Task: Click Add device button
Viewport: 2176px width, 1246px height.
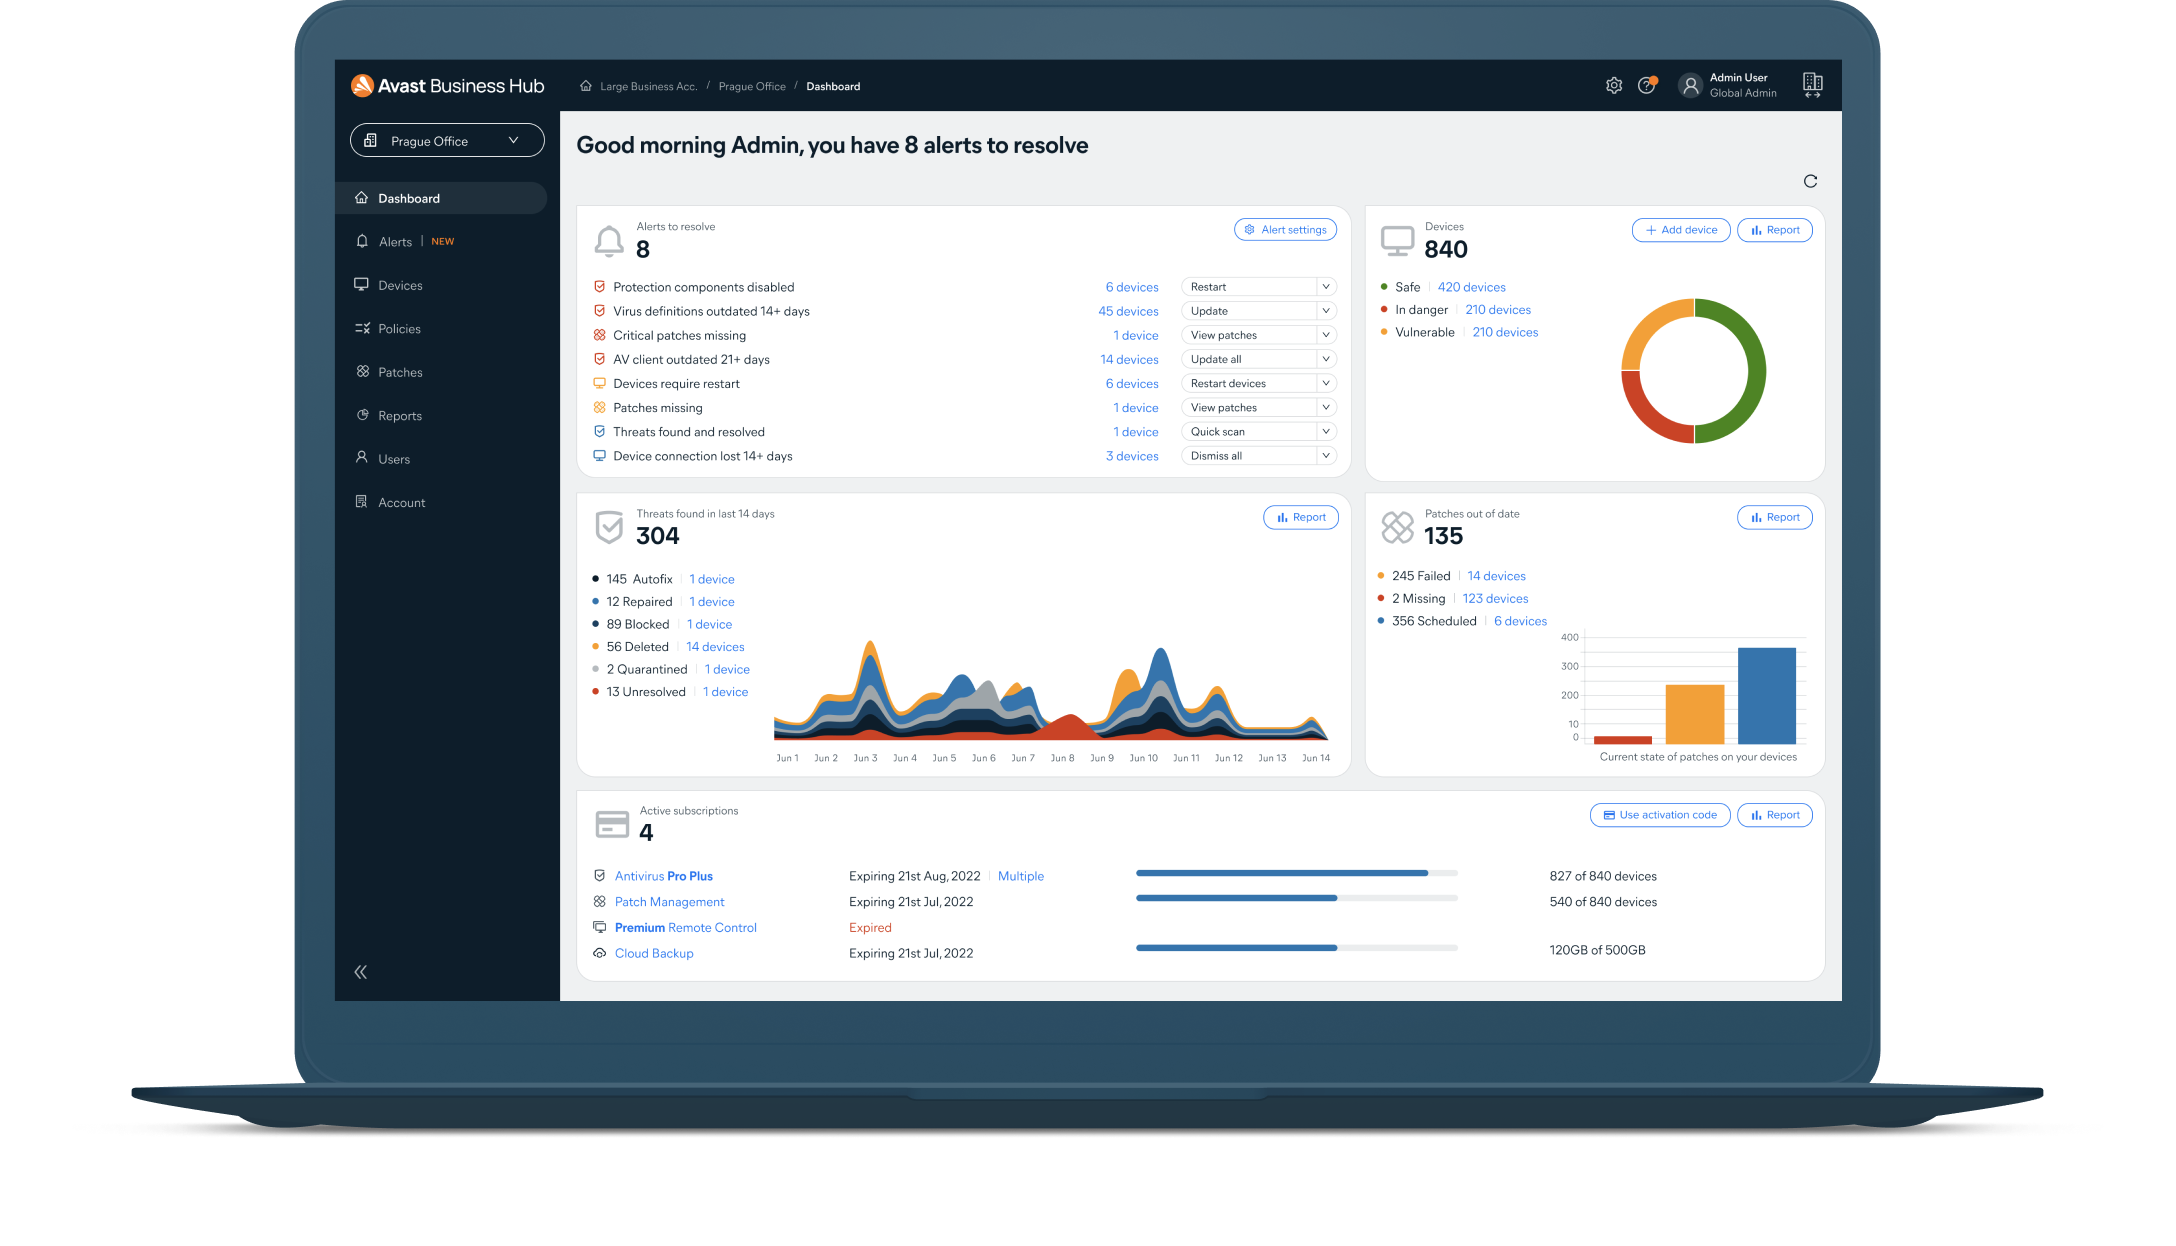Action: [x=1677, y=230]
